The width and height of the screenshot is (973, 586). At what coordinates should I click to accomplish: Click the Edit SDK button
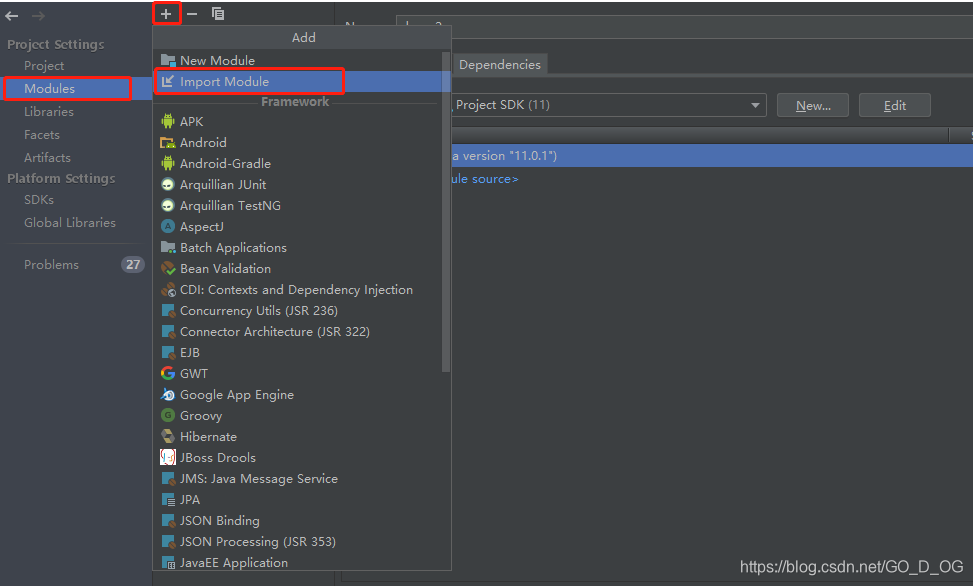tap(895, 106)
